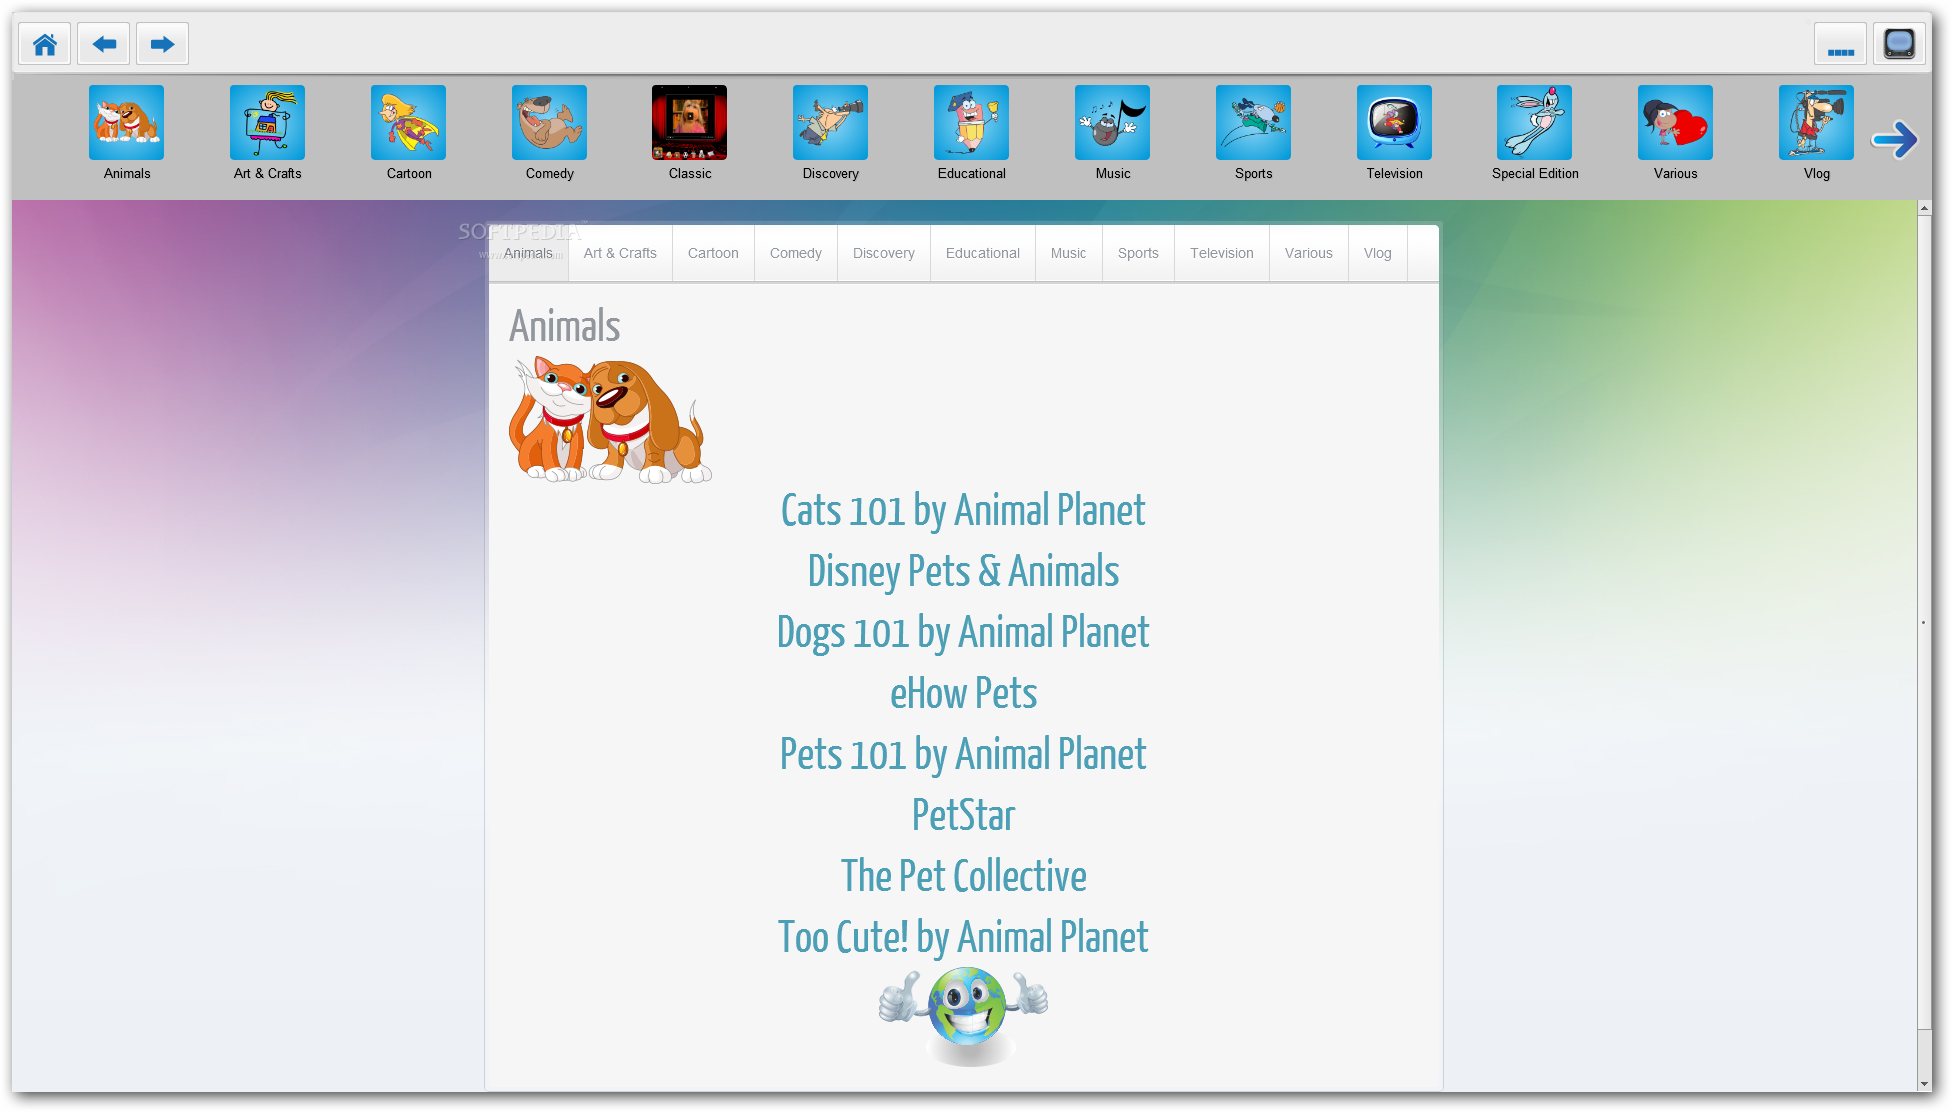Open the Vlog category icon
This screenshot has width=1952, height=1112.
click(1816, 123)
